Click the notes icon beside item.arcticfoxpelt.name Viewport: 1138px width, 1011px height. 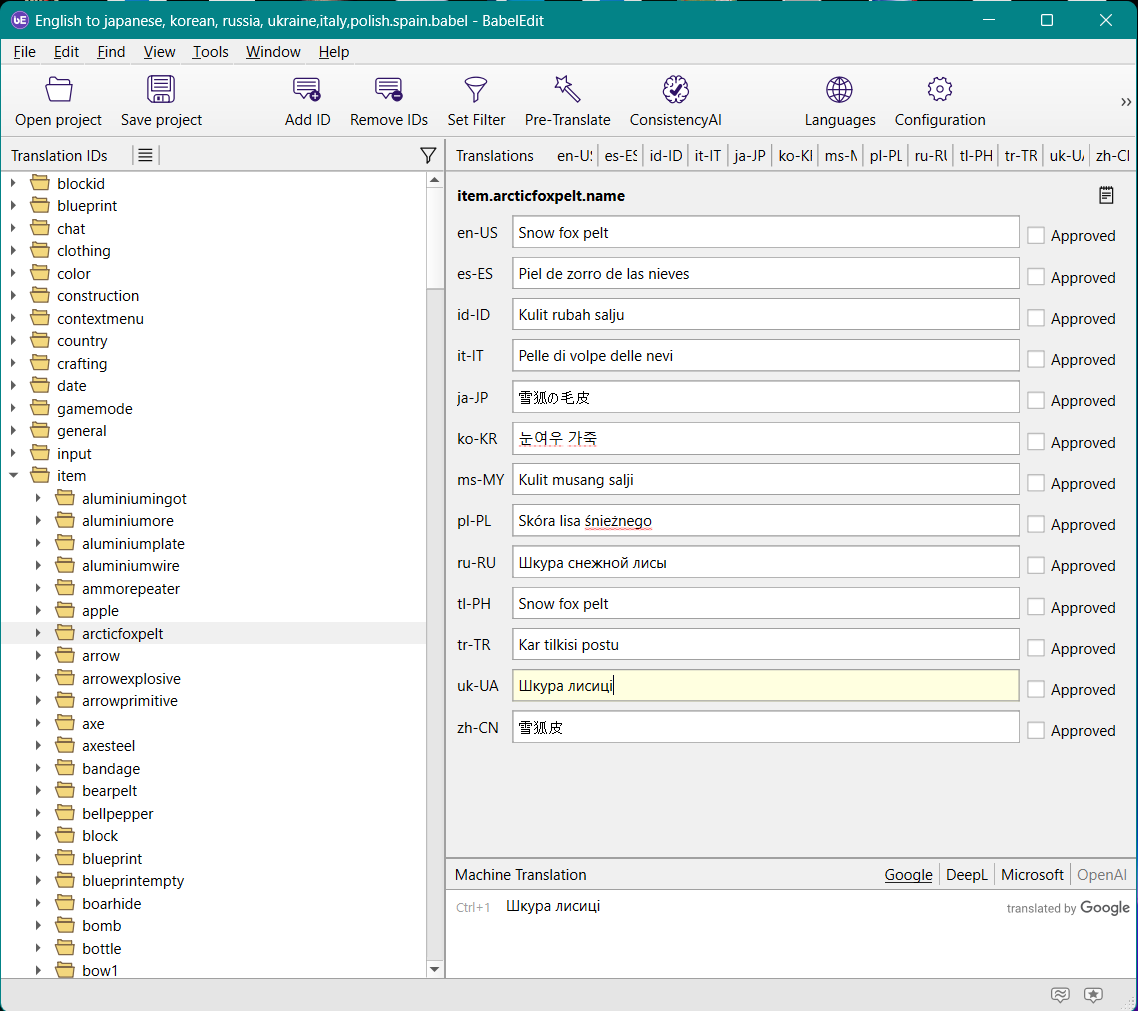click(x=1106, y=195)
